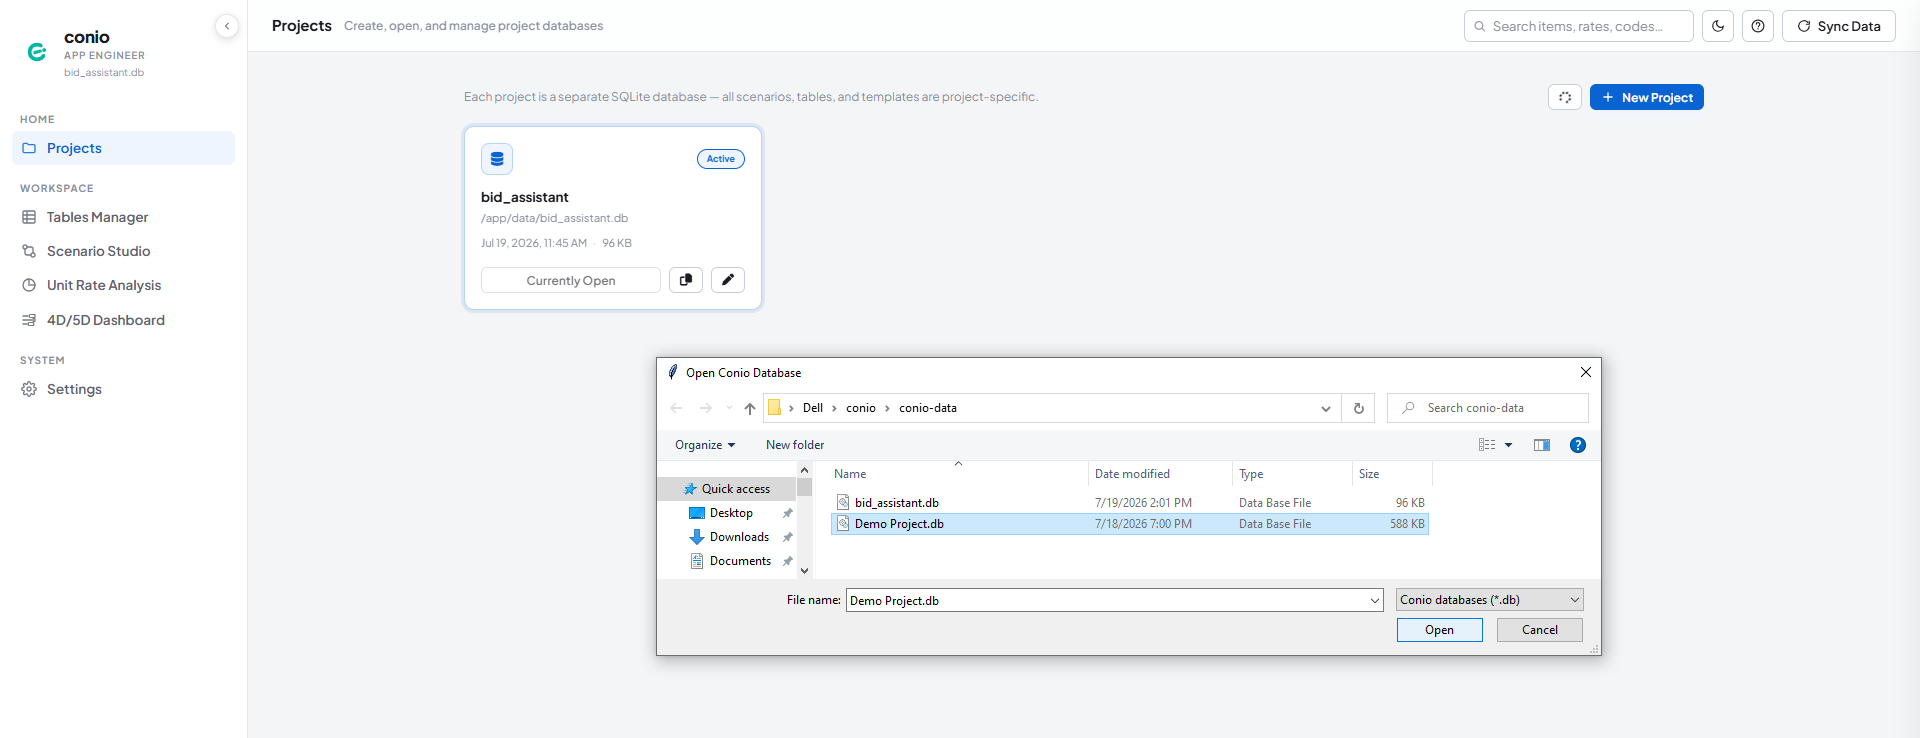
Task: Click the Currently Open button
Action: click(571, 280)
